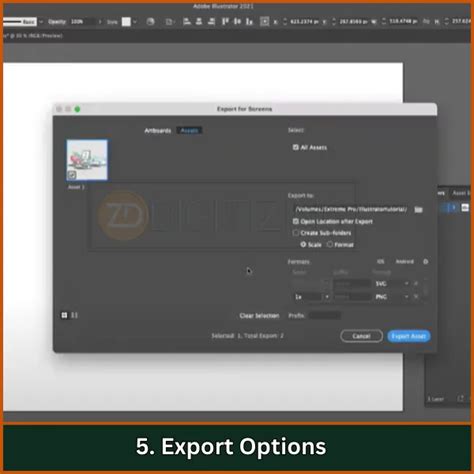Select the document tab RGB/Preview
The image size is (474, 474).
[33, 35]
